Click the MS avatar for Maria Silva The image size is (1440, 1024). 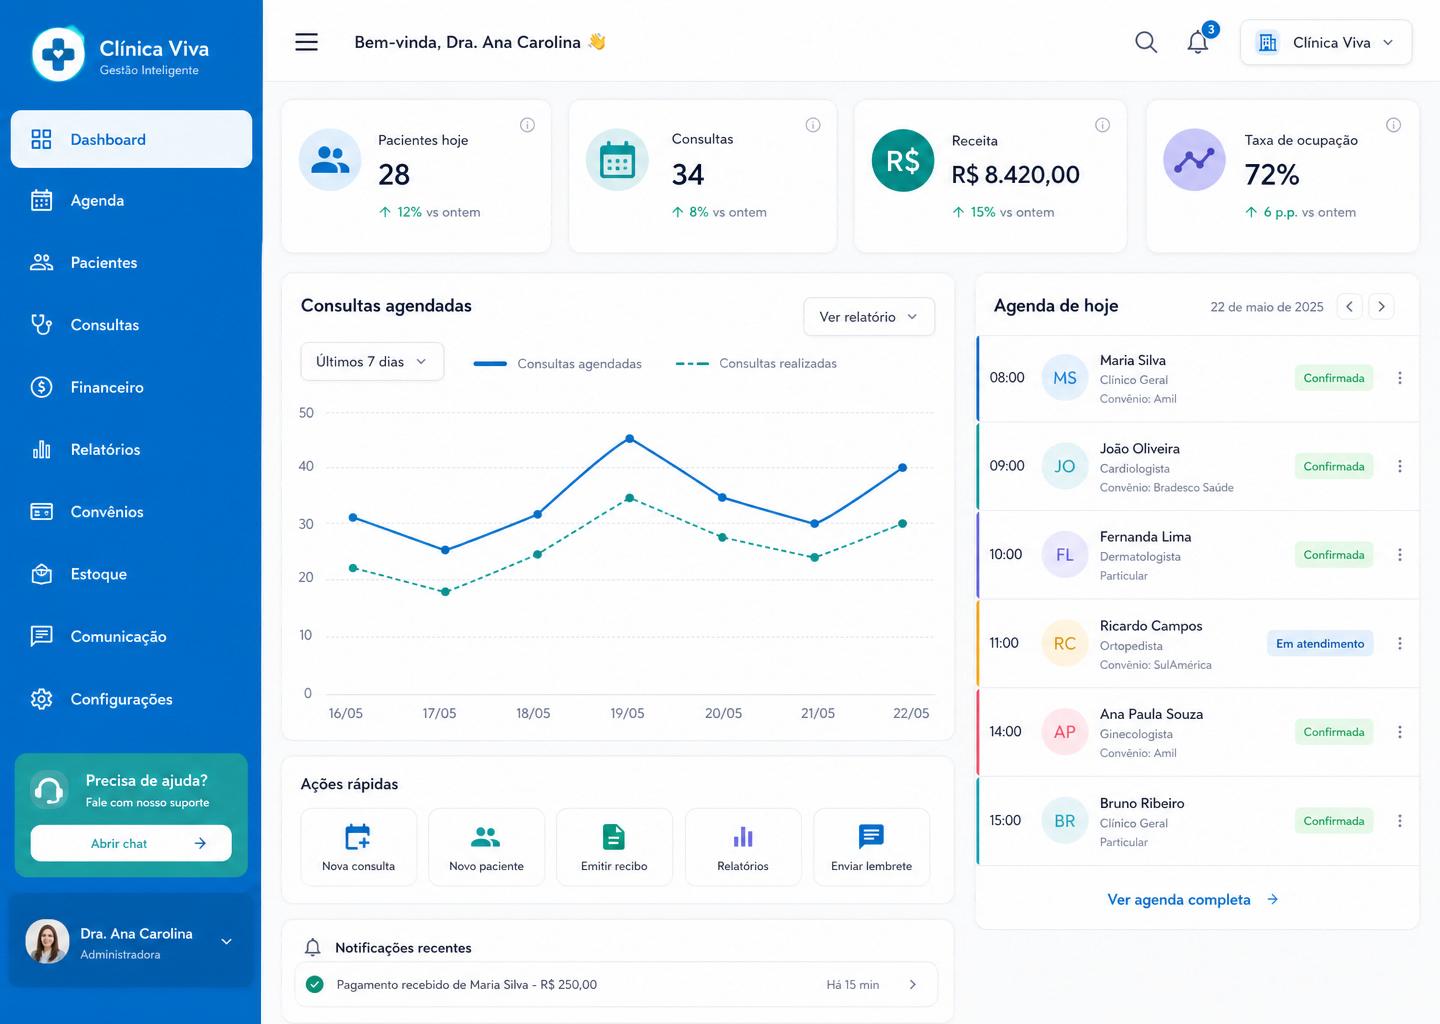click(1065, 378)
